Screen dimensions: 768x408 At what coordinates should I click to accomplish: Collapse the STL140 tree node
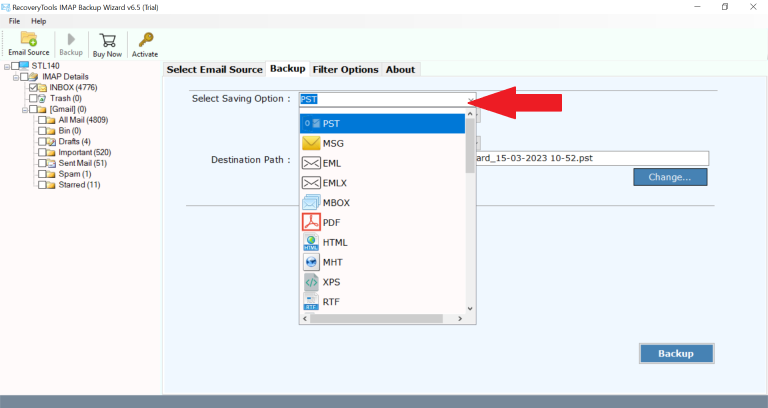(7, 66)
